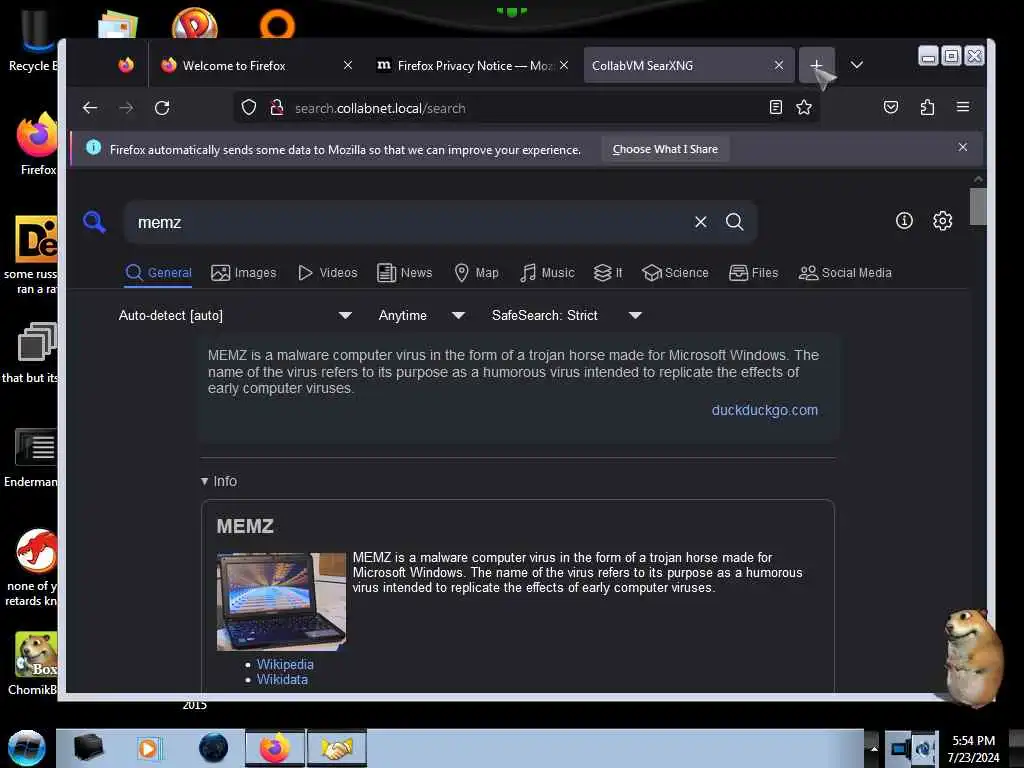The height and width of the screenshot is (768, 1024).
Task: Close the Welcome to Firefox tab
Action: click(x=348, y=65)
